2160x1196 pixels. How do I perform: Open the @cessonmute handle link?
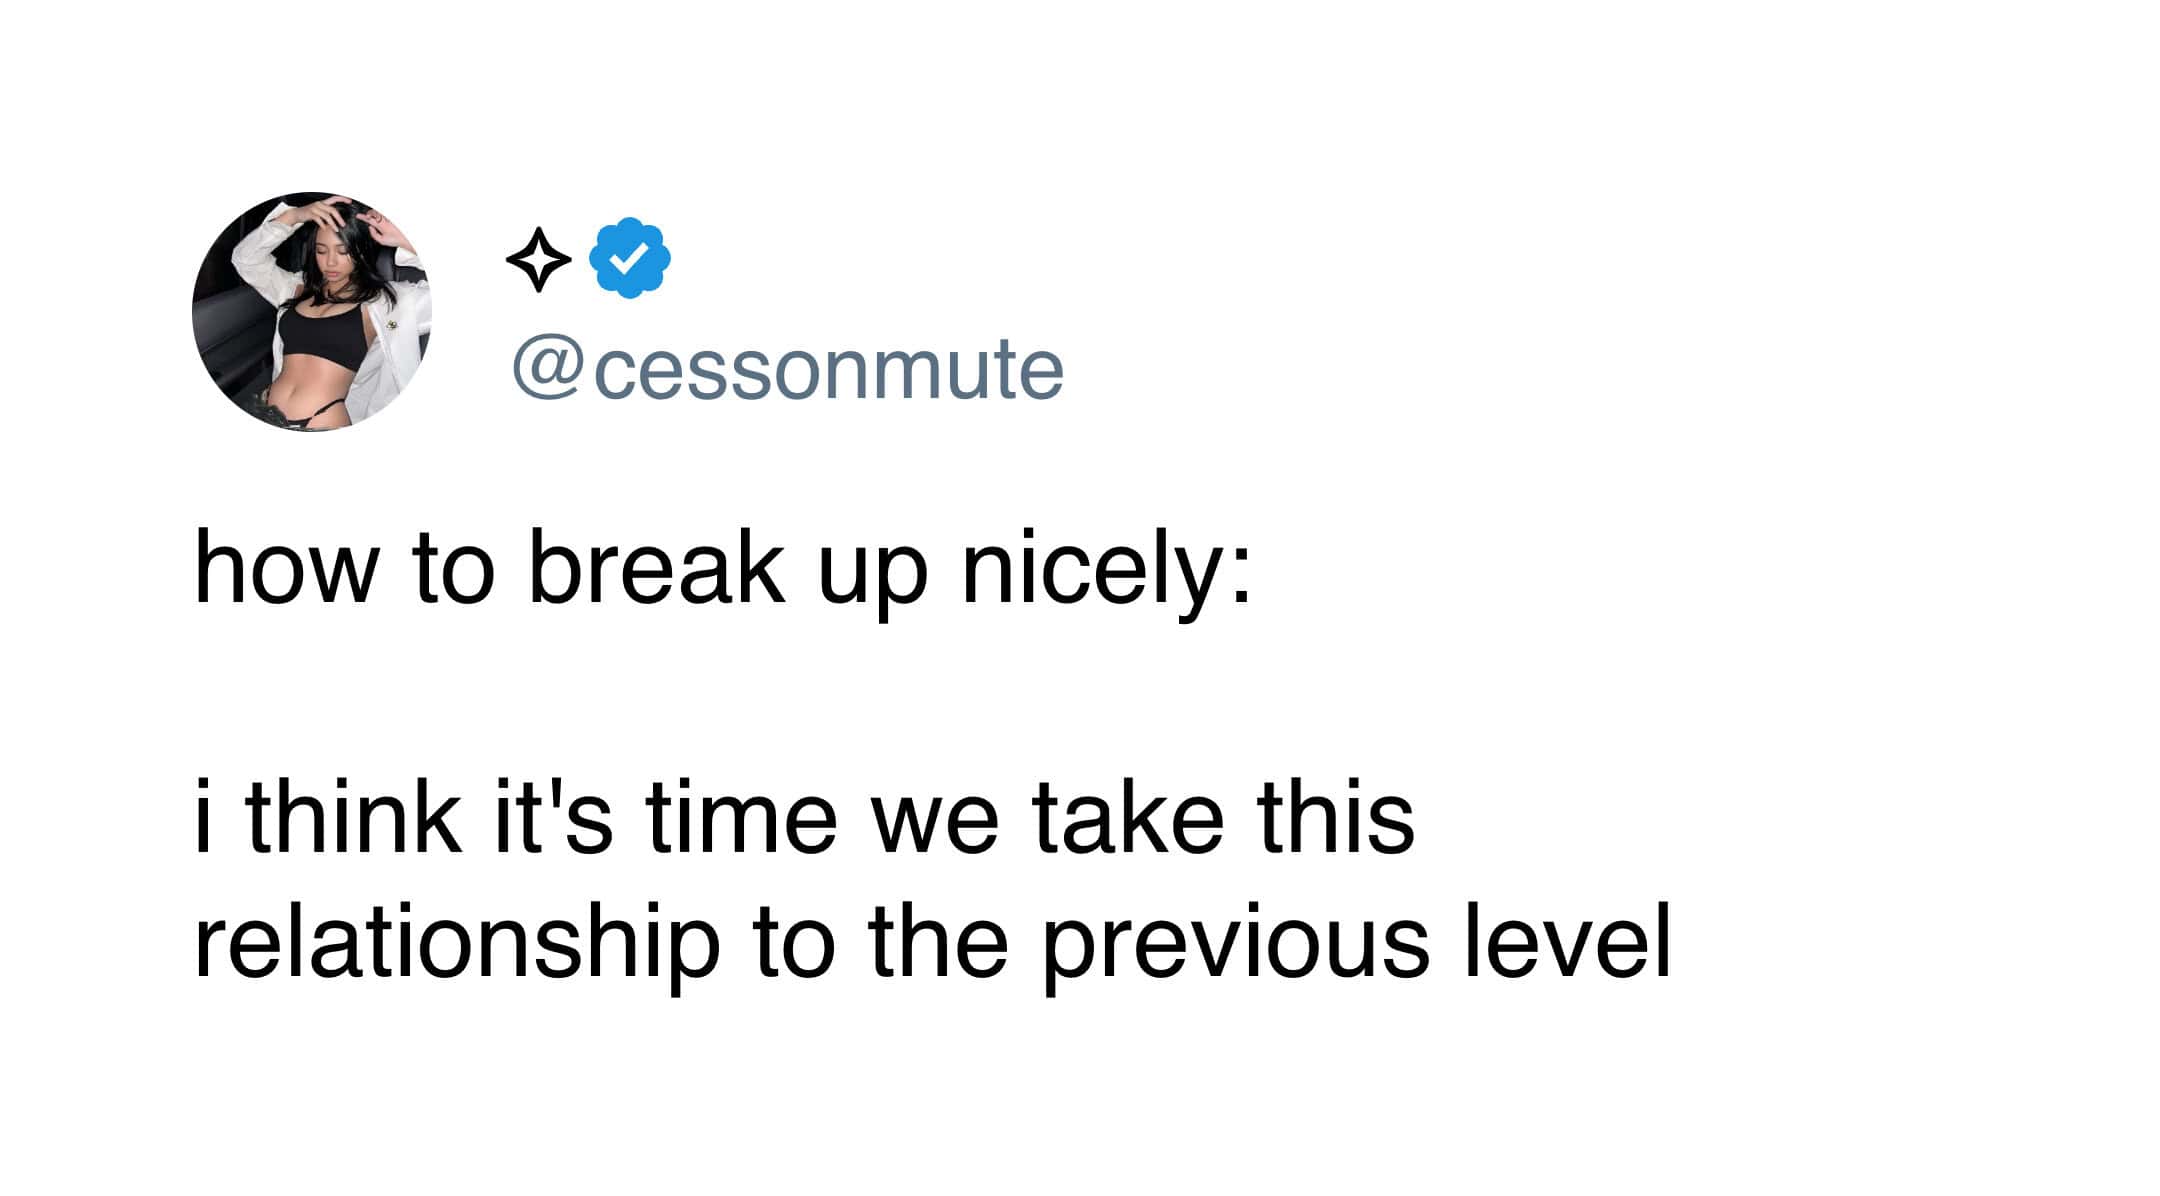(787, 370)
